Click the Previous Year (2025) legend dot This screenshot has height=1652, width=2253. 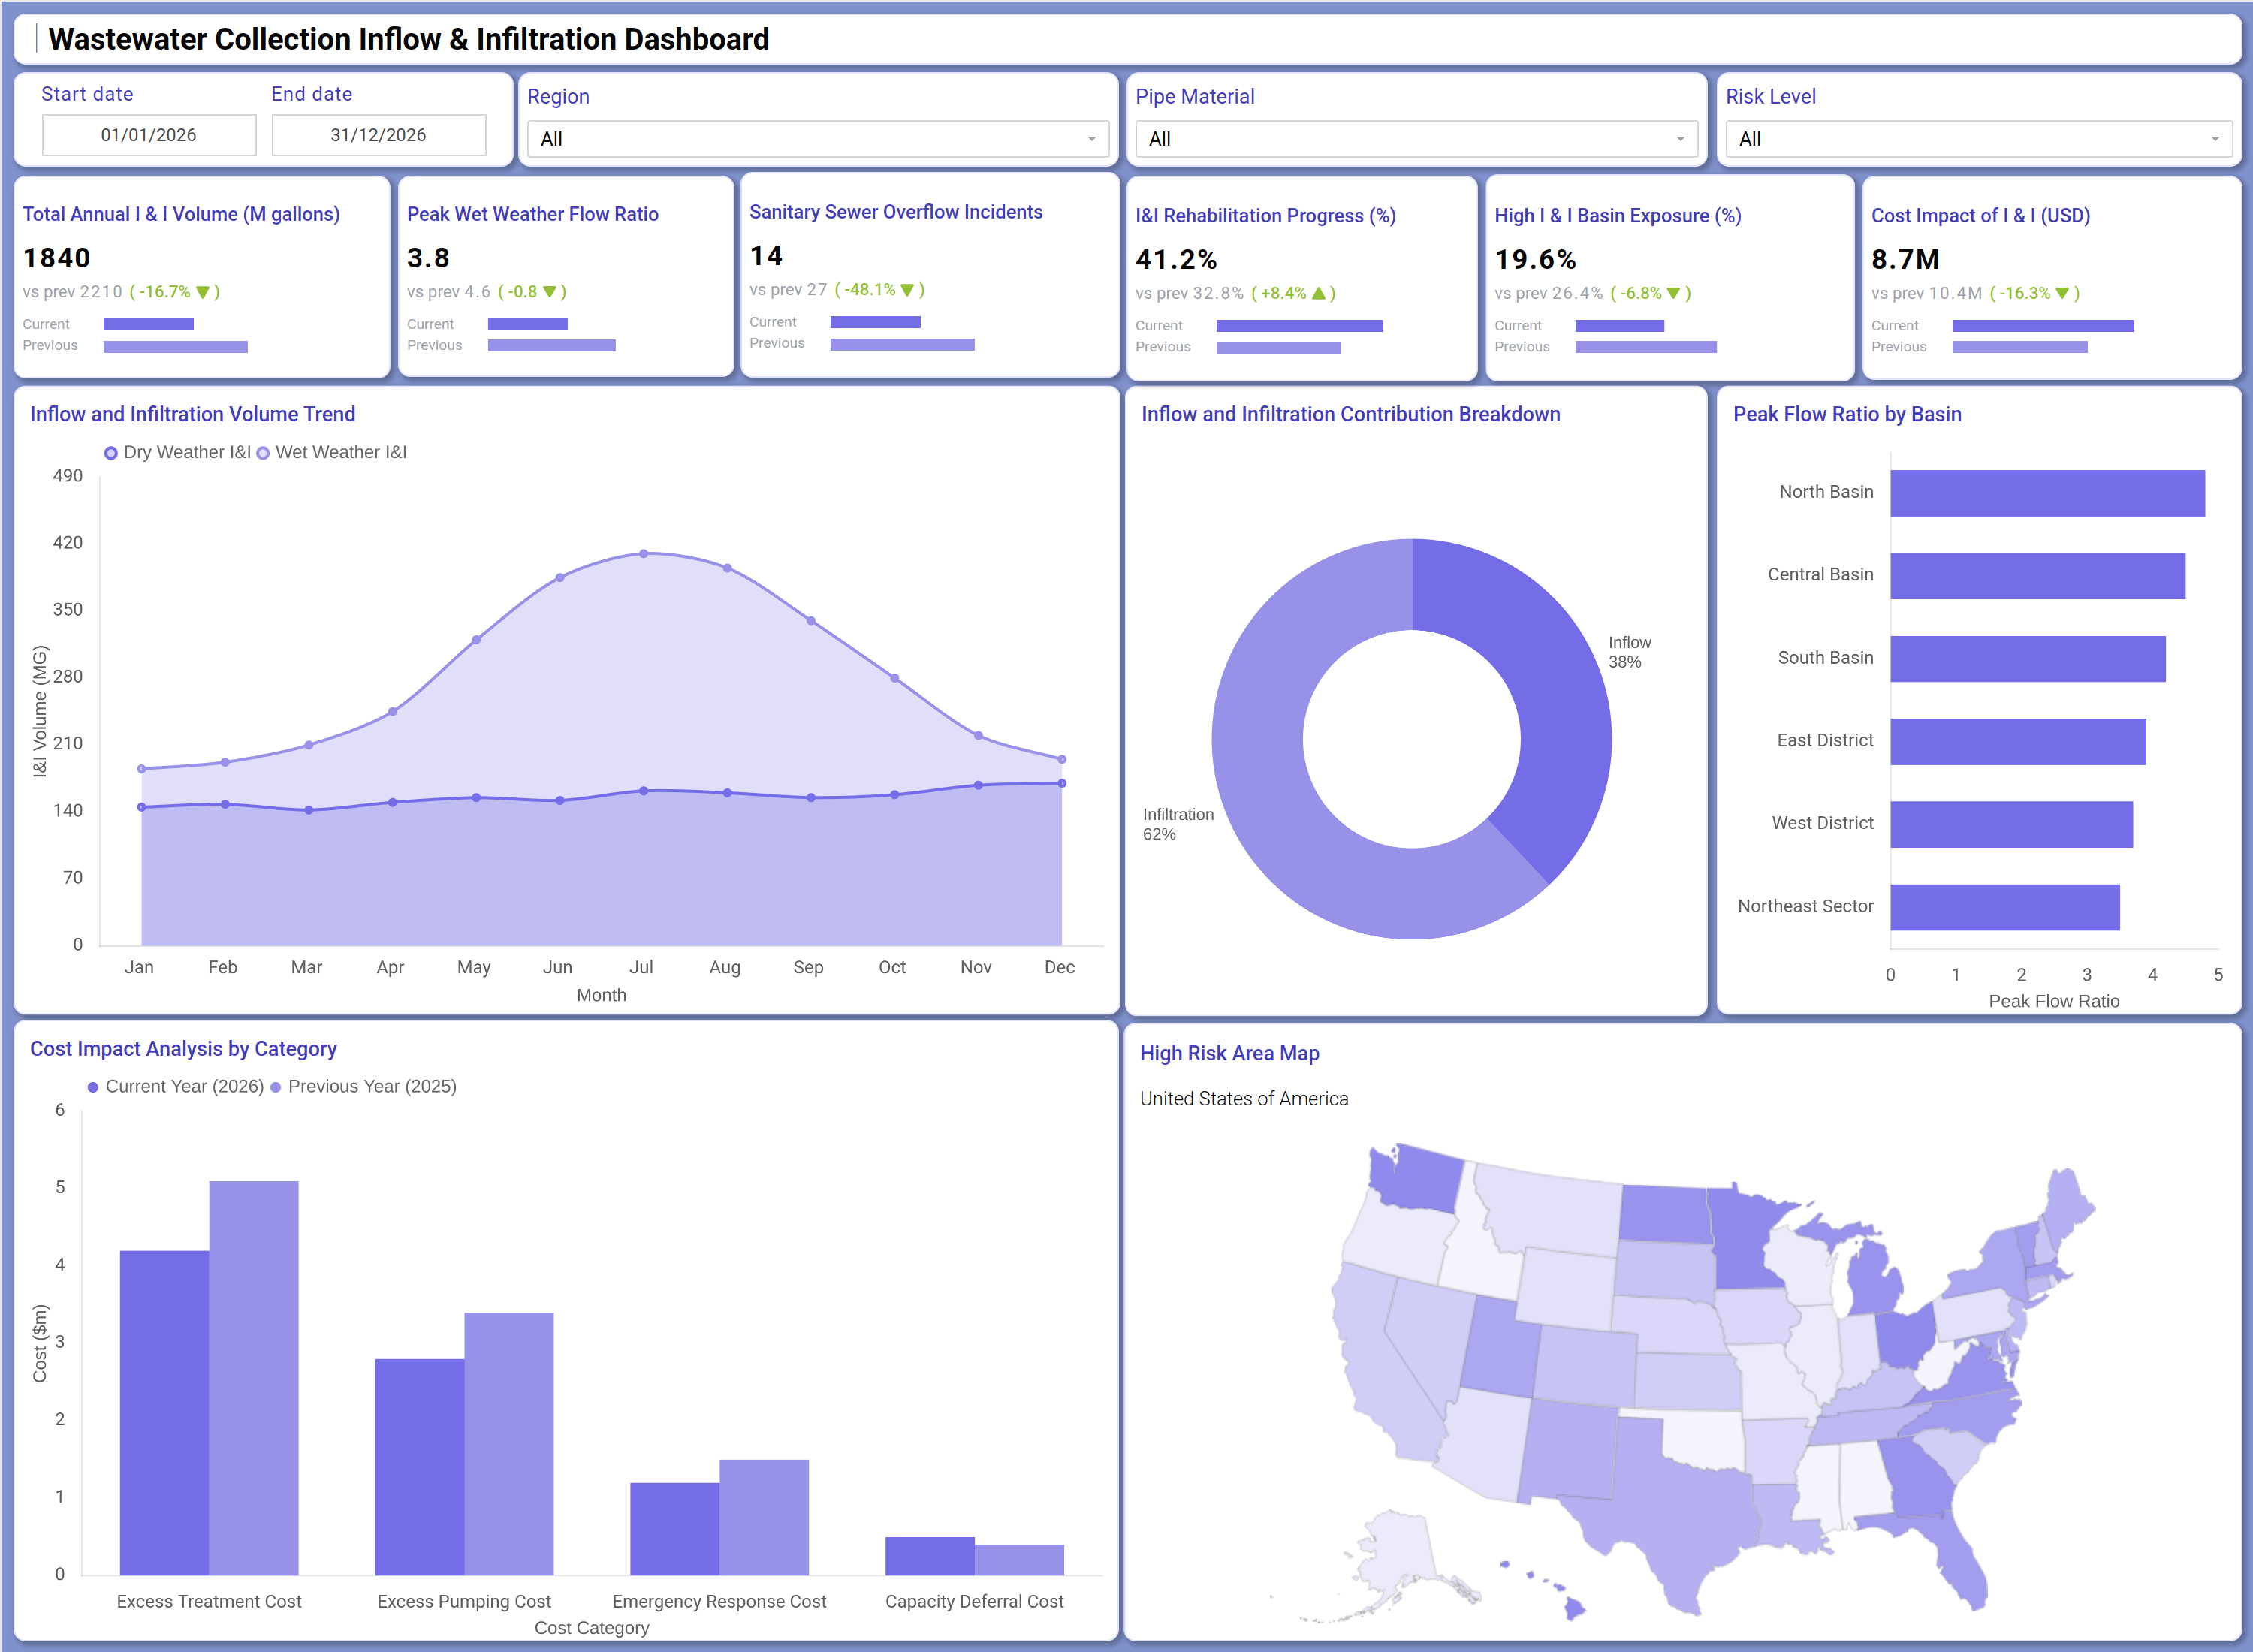(x=276, y=1087)
